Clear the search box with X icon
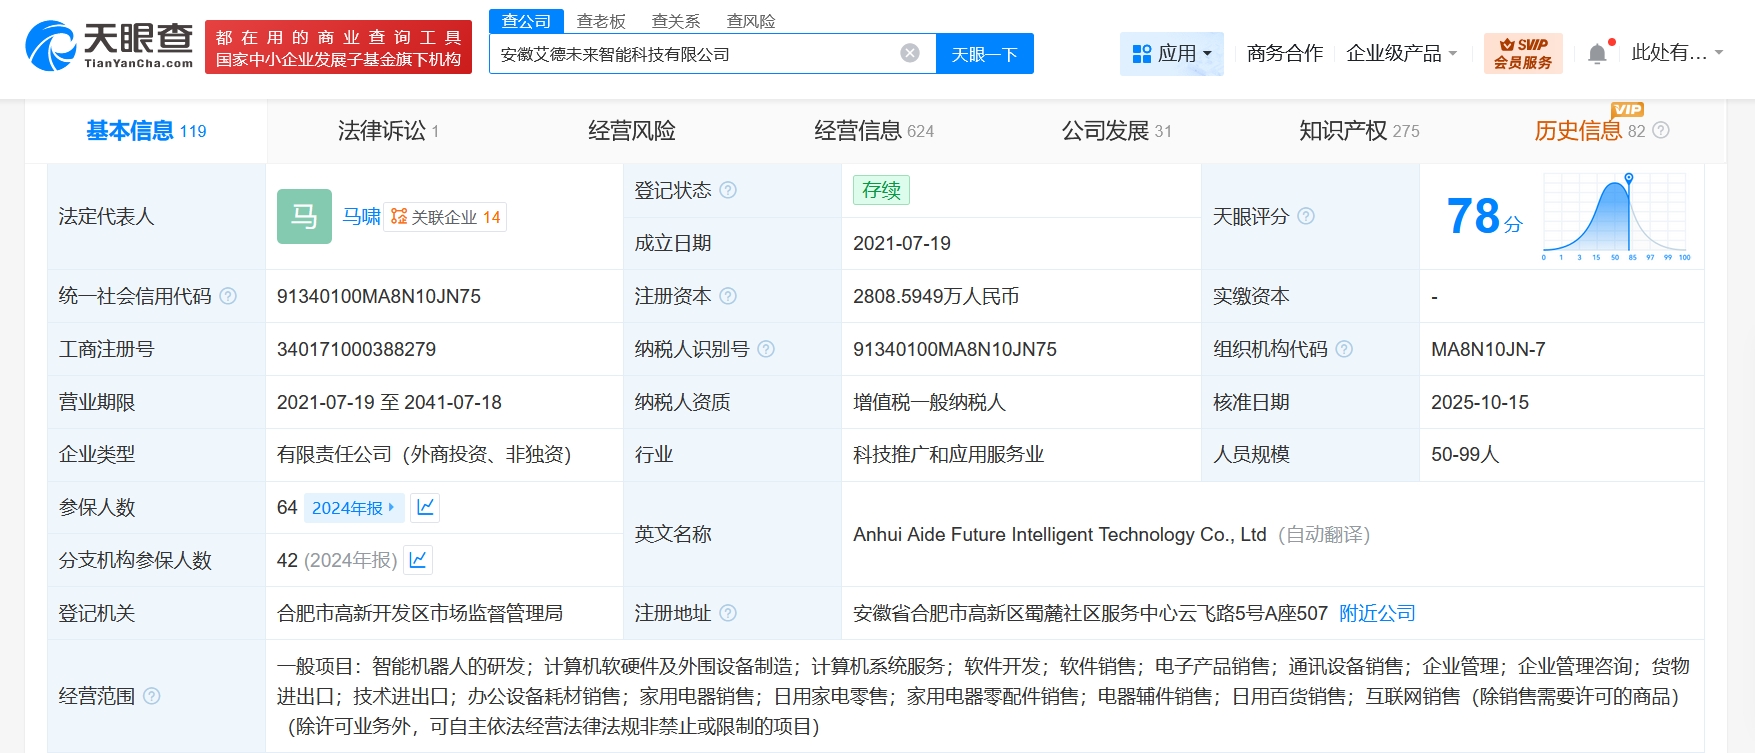This screenshot has width=1755, height=753. coord(909,54)
